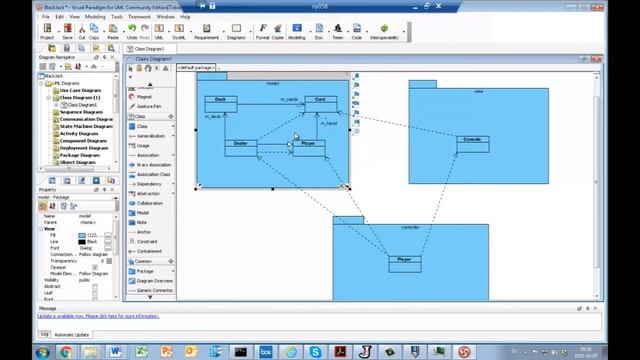Open the File menu

pyautogui.click(x=46, y=17)
